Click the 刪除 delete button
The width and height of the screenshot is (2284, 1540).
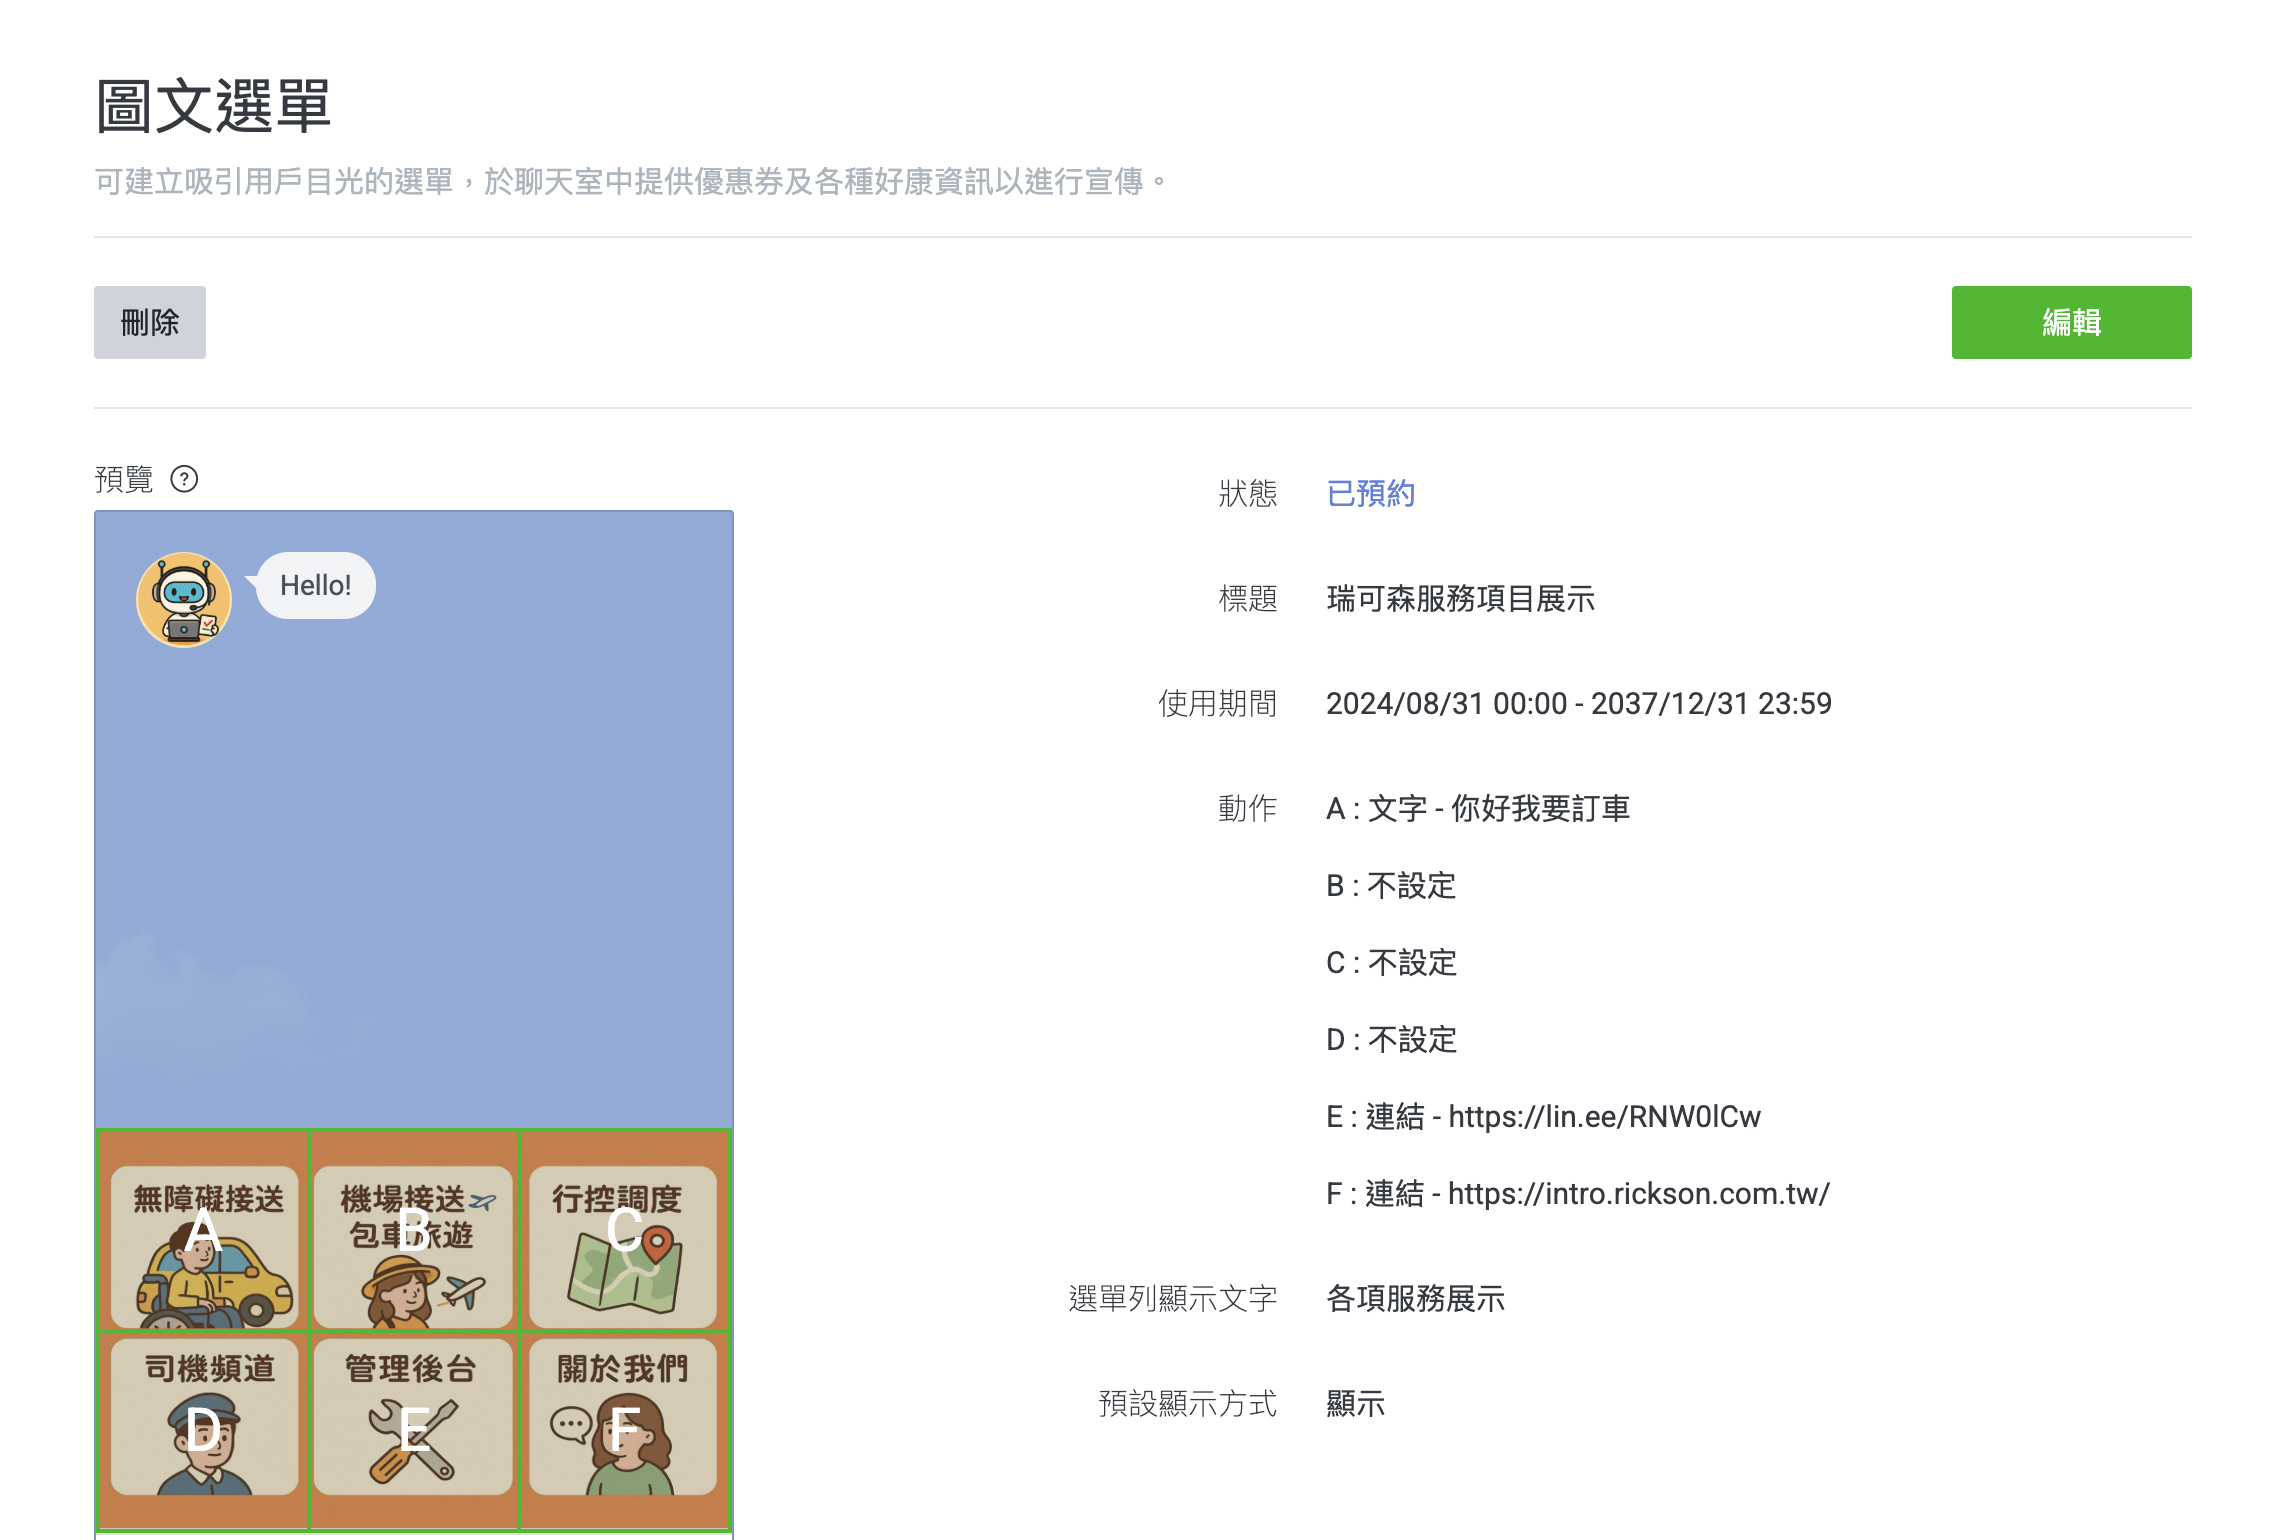point(150,322)
